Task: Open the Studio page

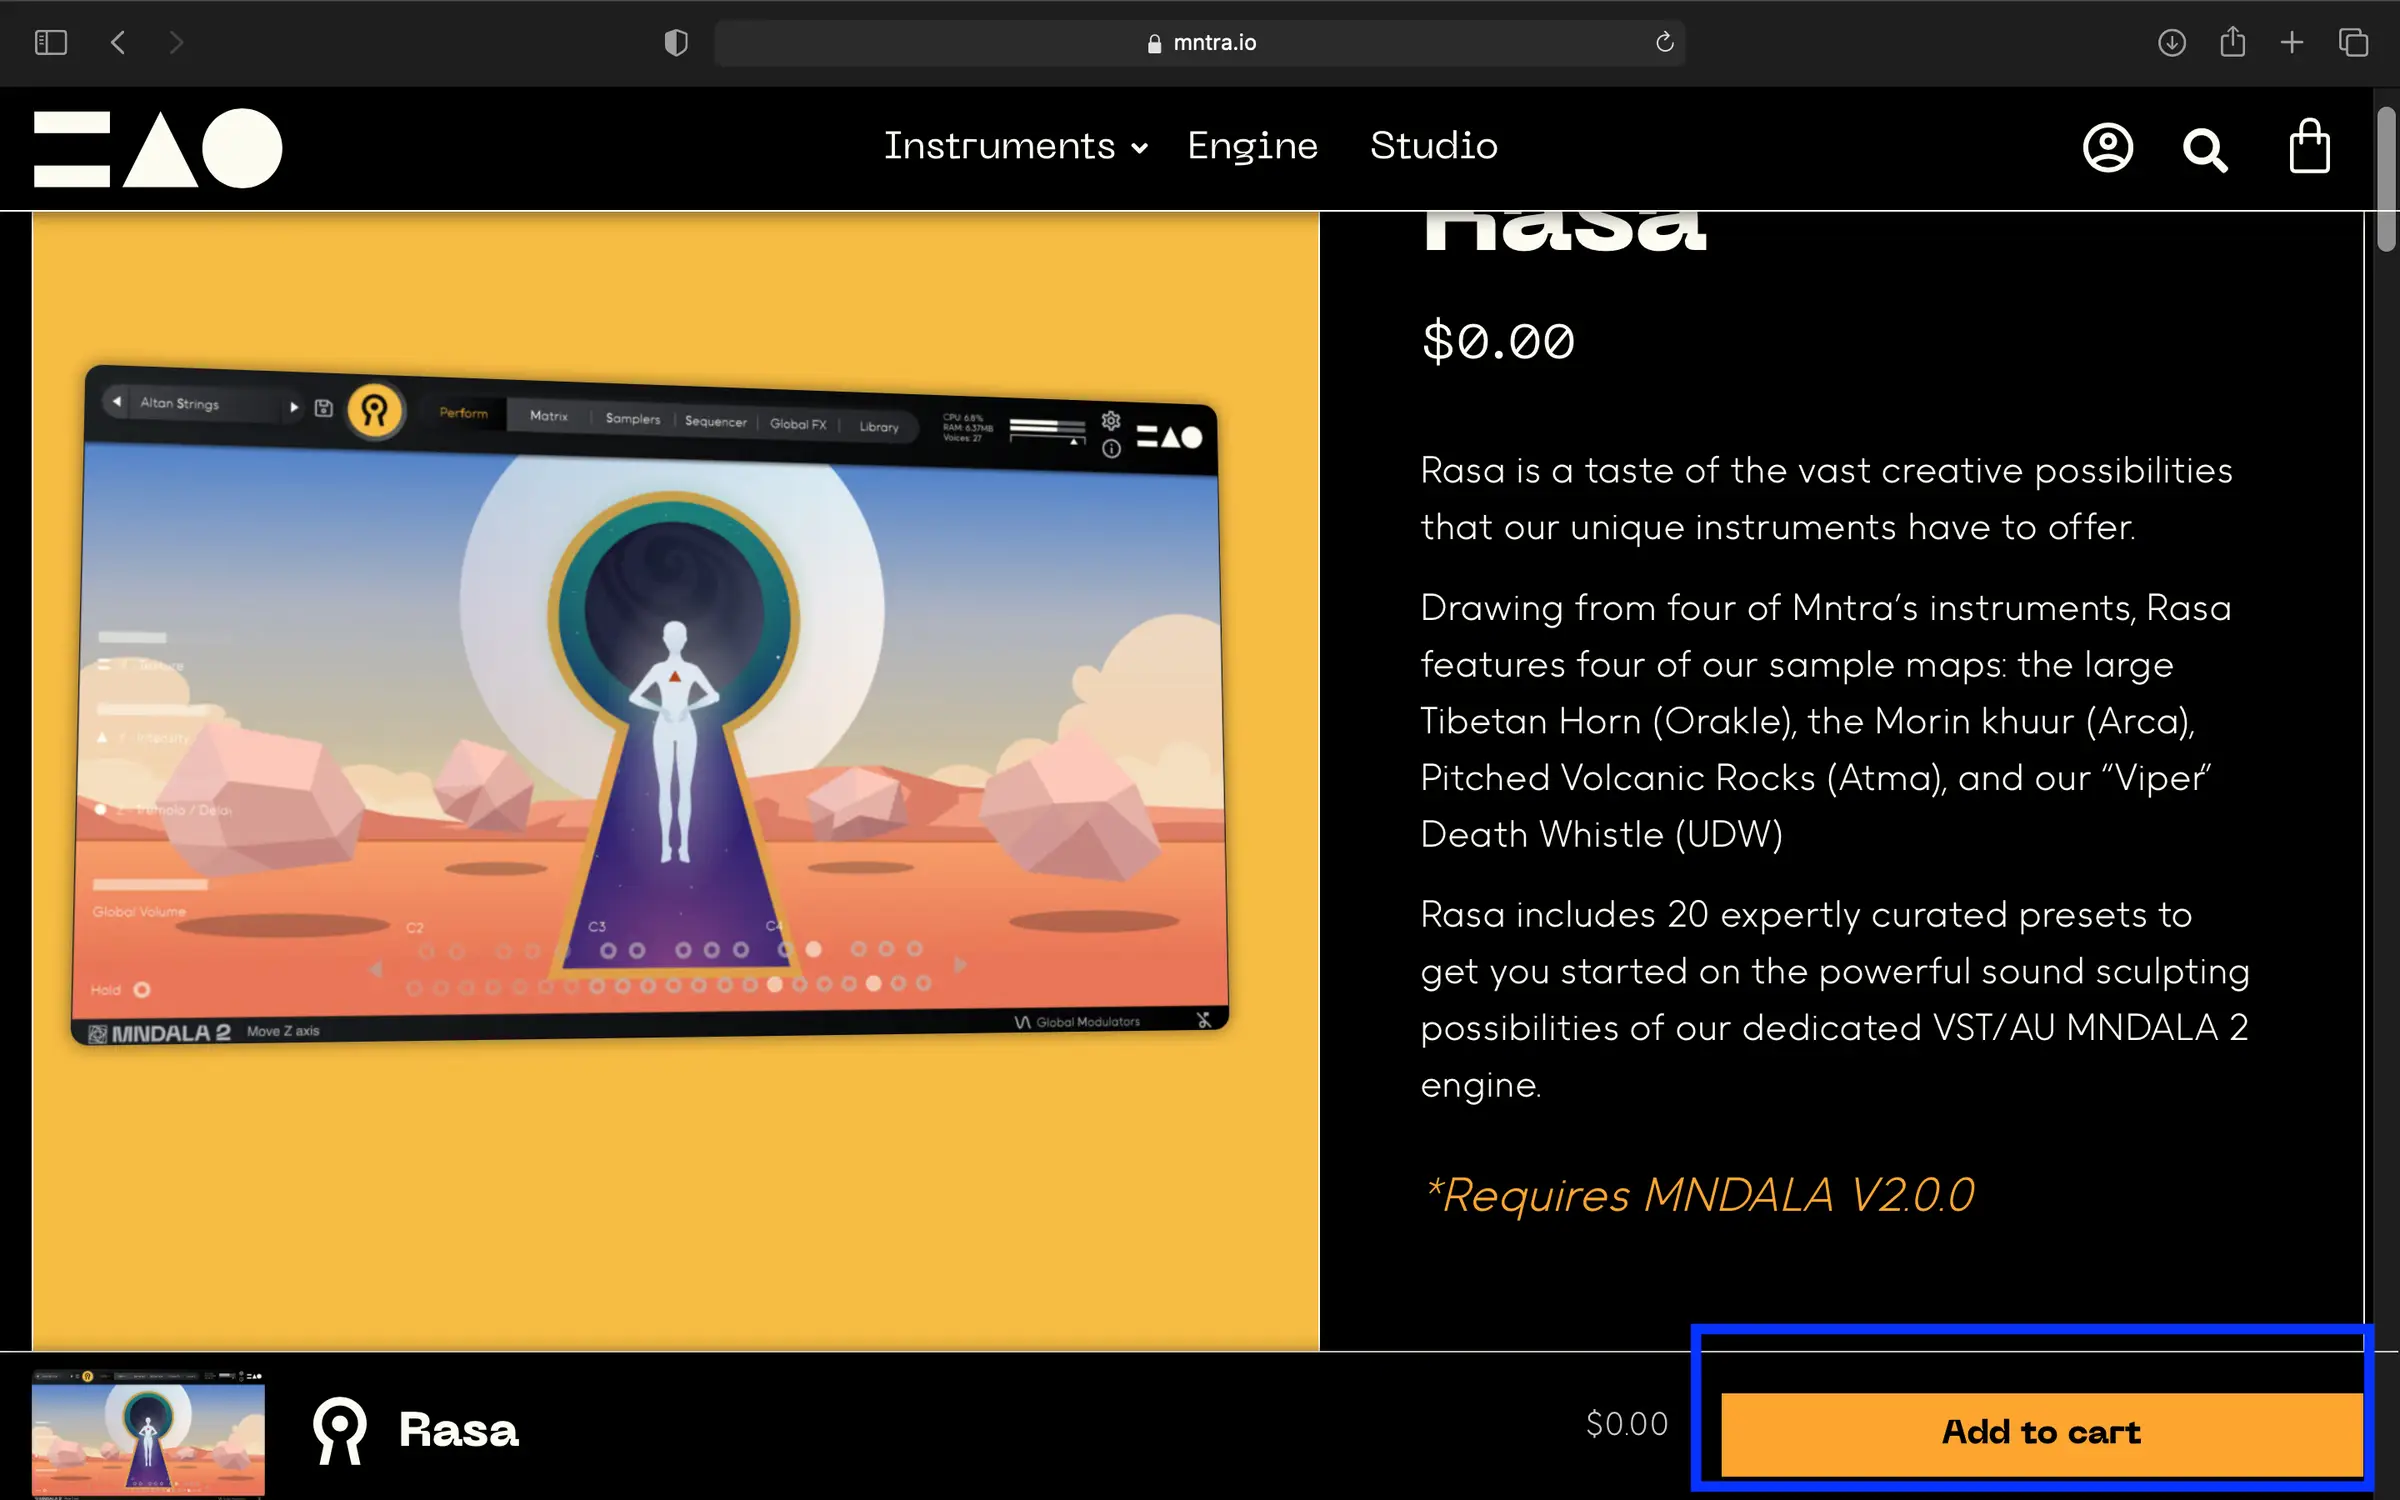Action: point(1434,146)
